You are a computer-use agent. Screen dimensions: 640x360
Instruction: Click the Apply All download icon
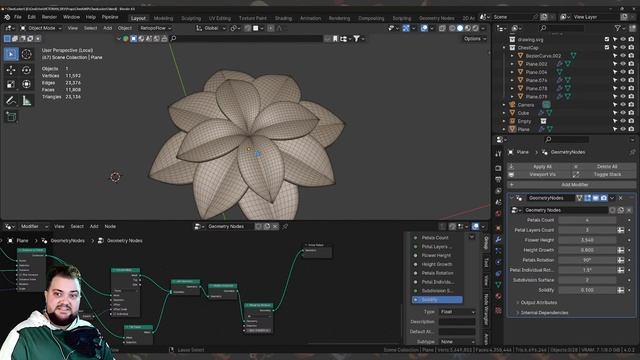tap(511, 167)
